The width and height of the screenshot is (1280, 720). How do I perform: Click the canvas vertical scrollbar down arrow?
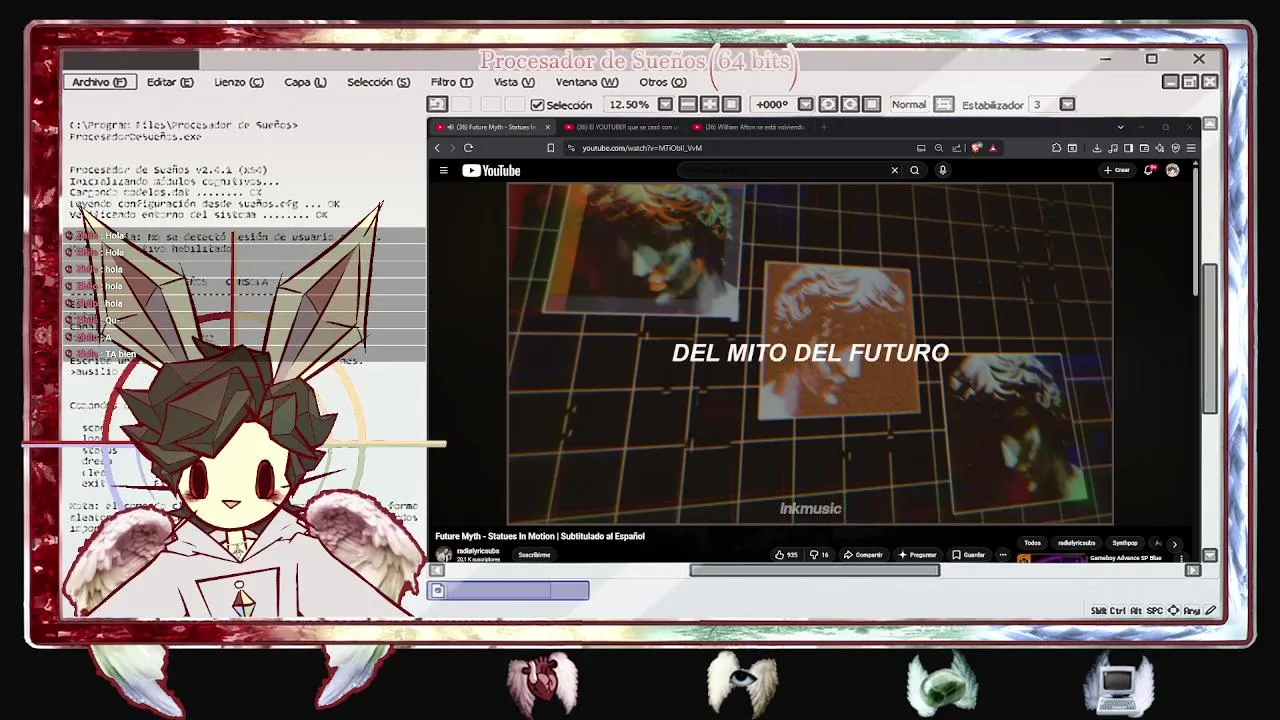pos(1210,555)
